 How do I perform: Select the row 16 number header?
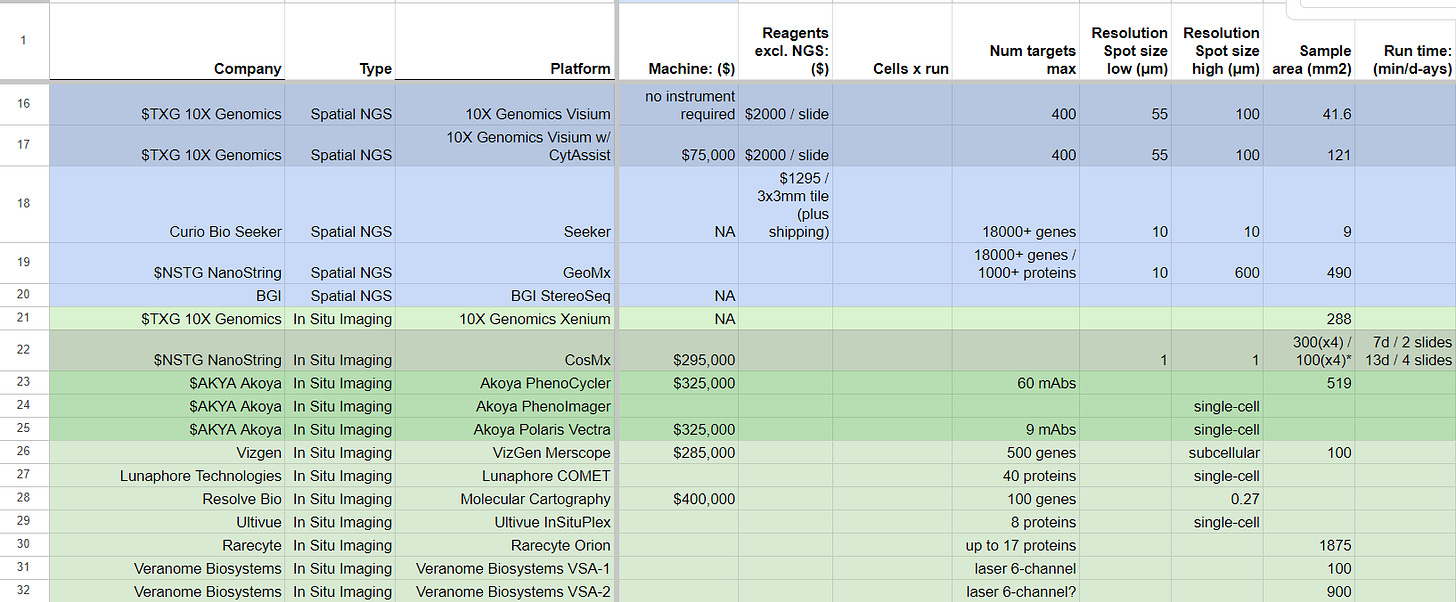pos(24,104)
